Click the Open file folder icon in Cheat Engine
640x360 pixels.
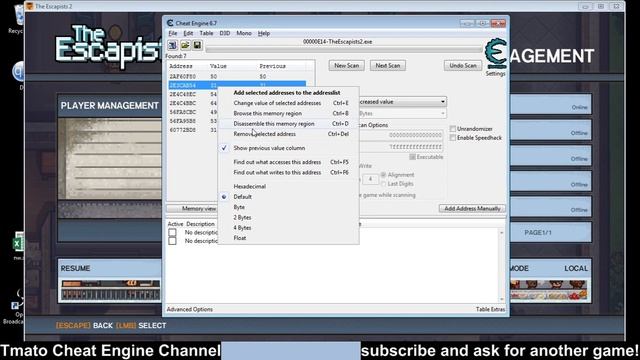point(185,45)
